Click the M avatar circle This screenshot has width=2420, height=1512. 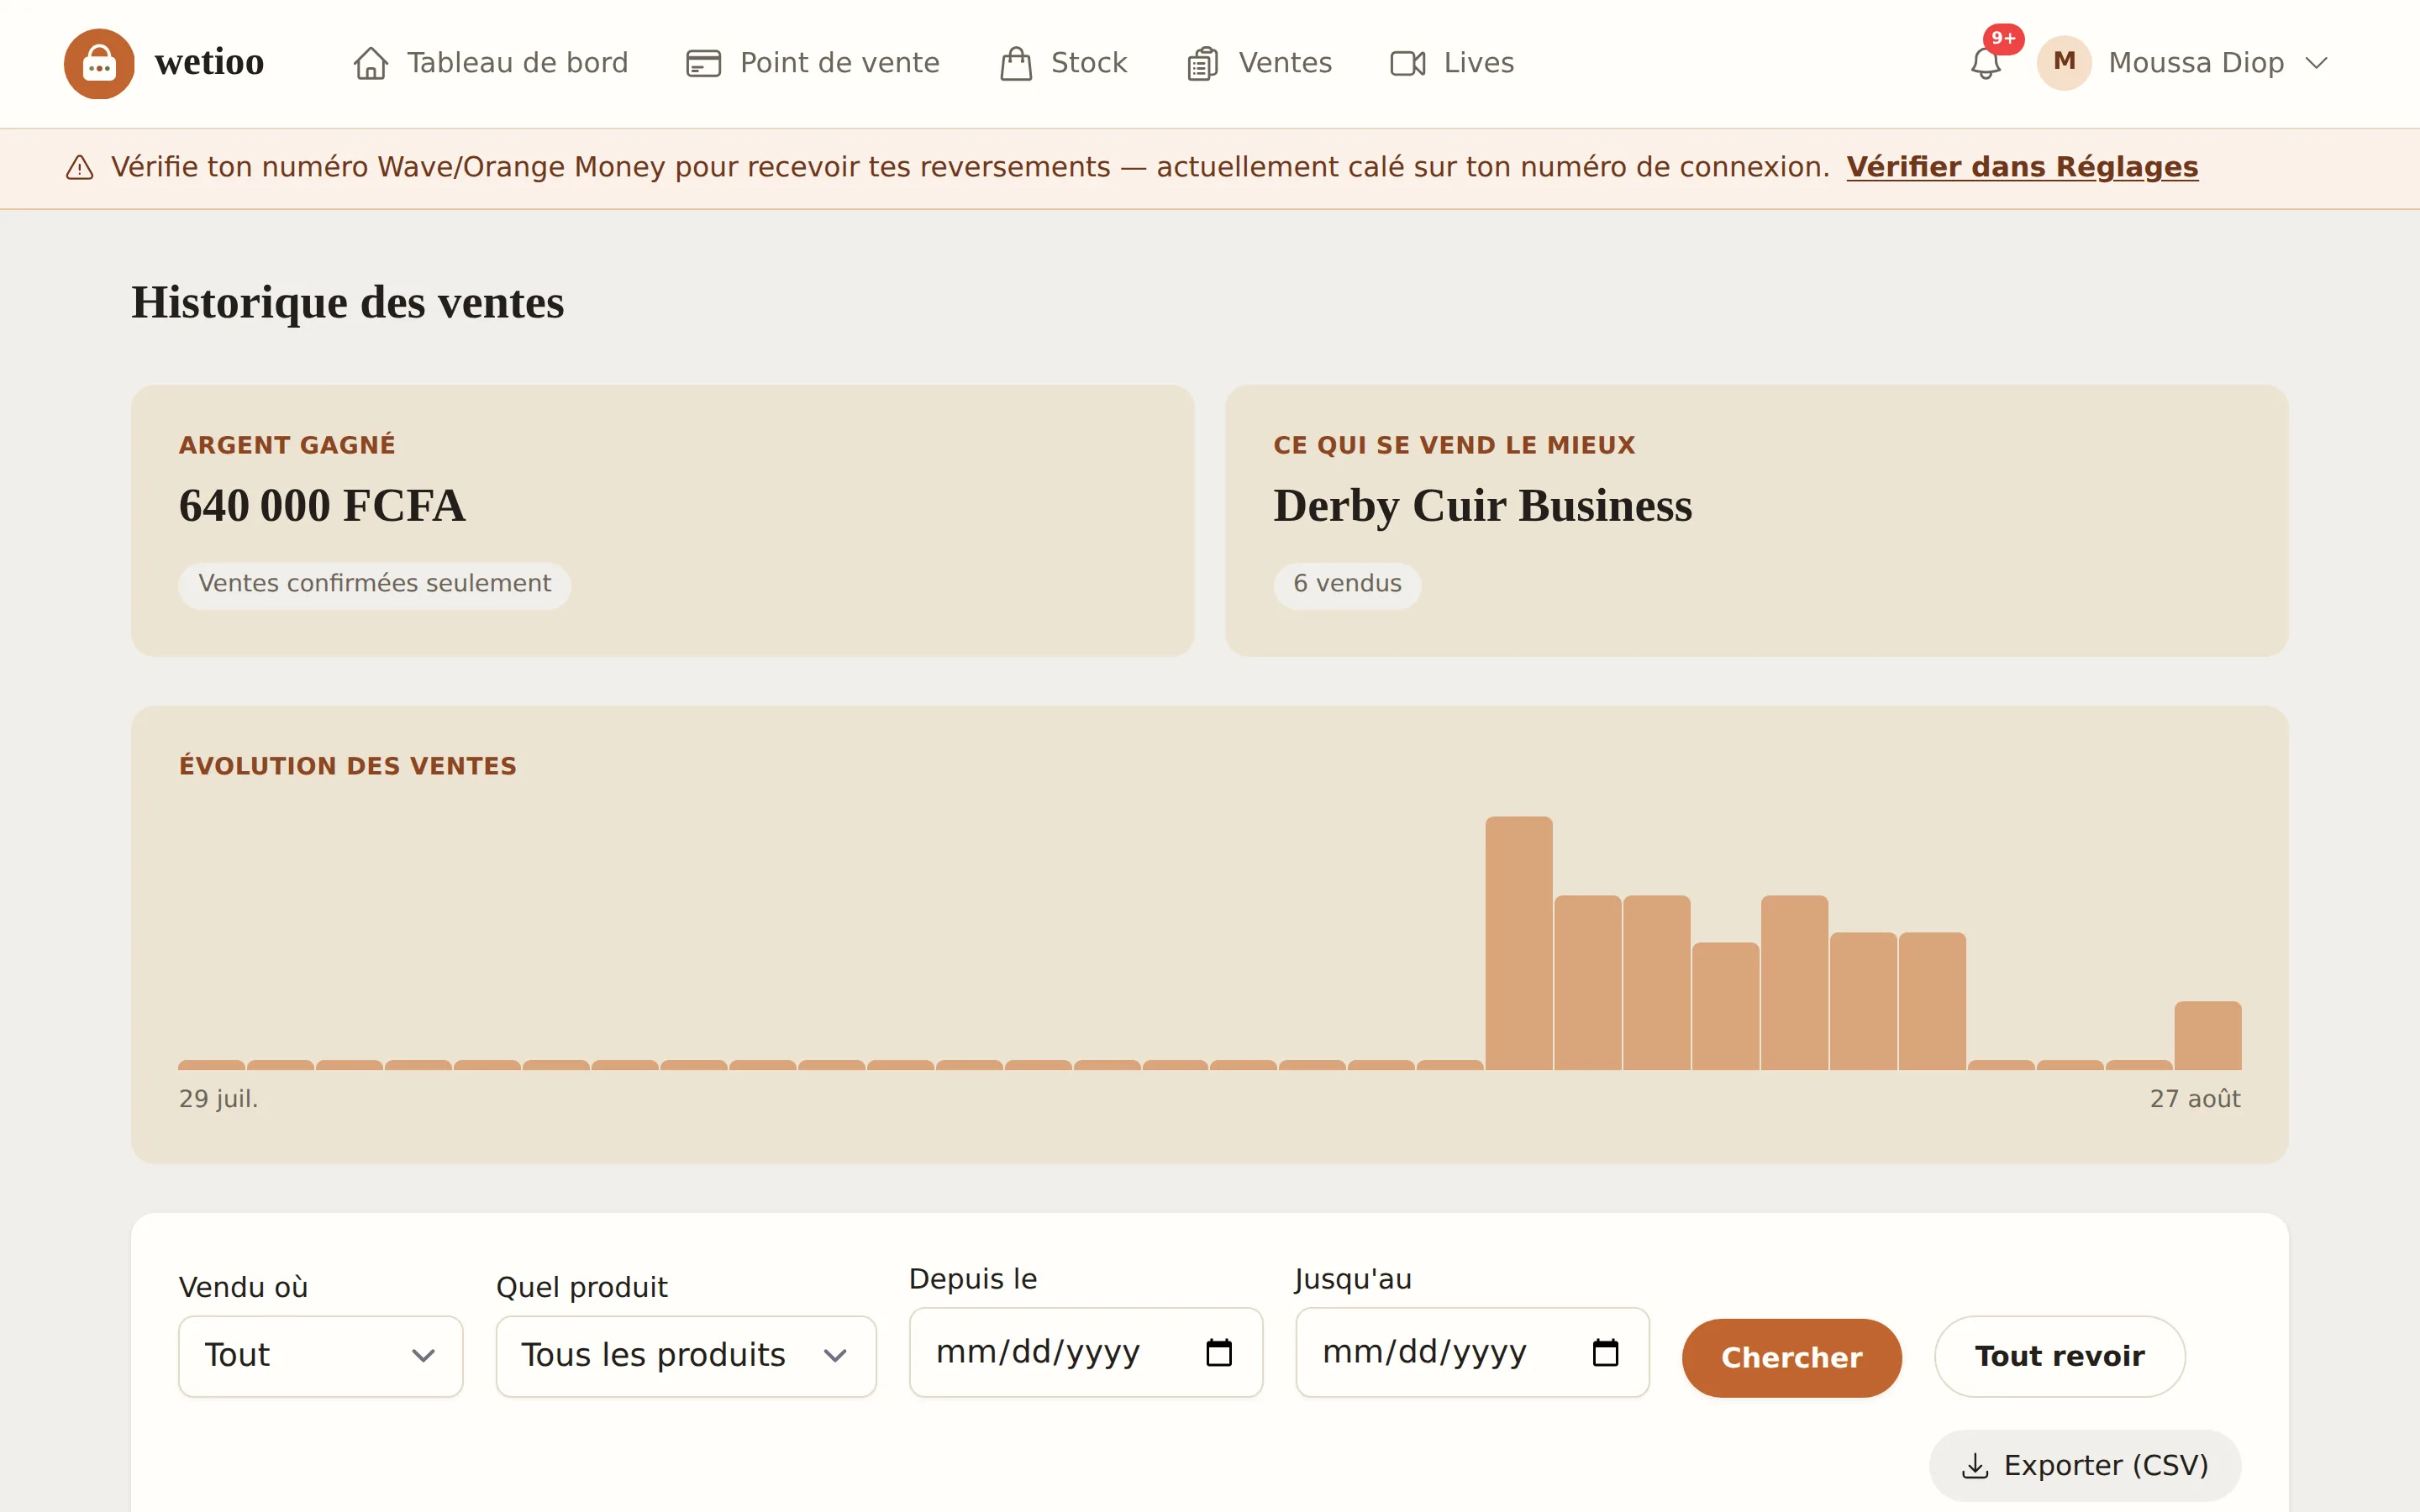pos(2064,62)
